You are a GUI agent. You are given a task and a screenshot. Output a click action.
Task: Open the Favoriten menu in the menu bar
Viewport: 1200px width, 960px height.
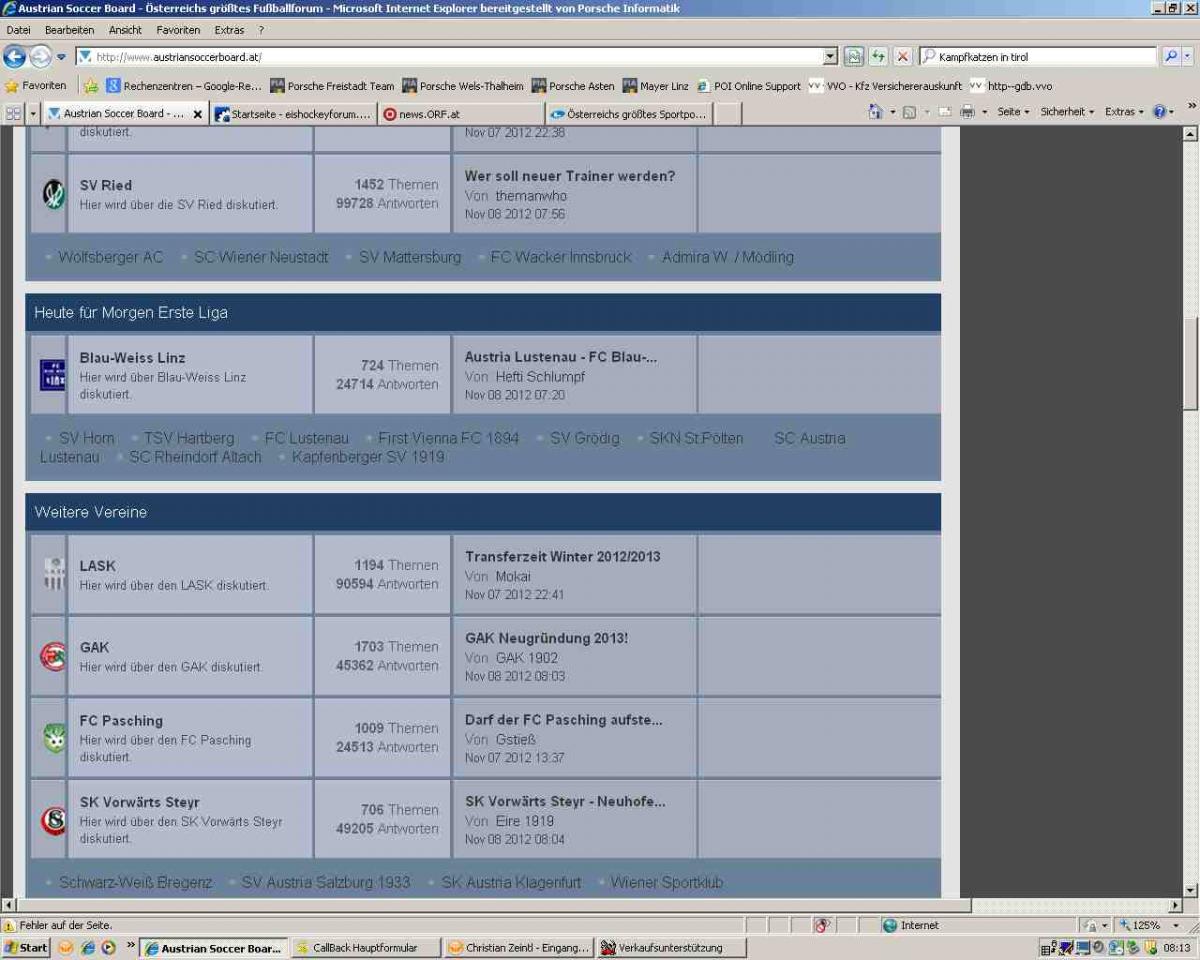tap(178, 30)
